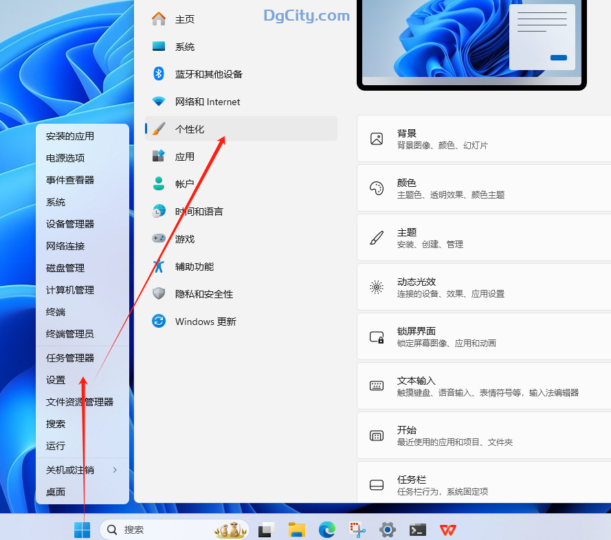Open the Snipping Tool taskbar icon
Viewport: 611px width, 540px height.
[357, 529]
